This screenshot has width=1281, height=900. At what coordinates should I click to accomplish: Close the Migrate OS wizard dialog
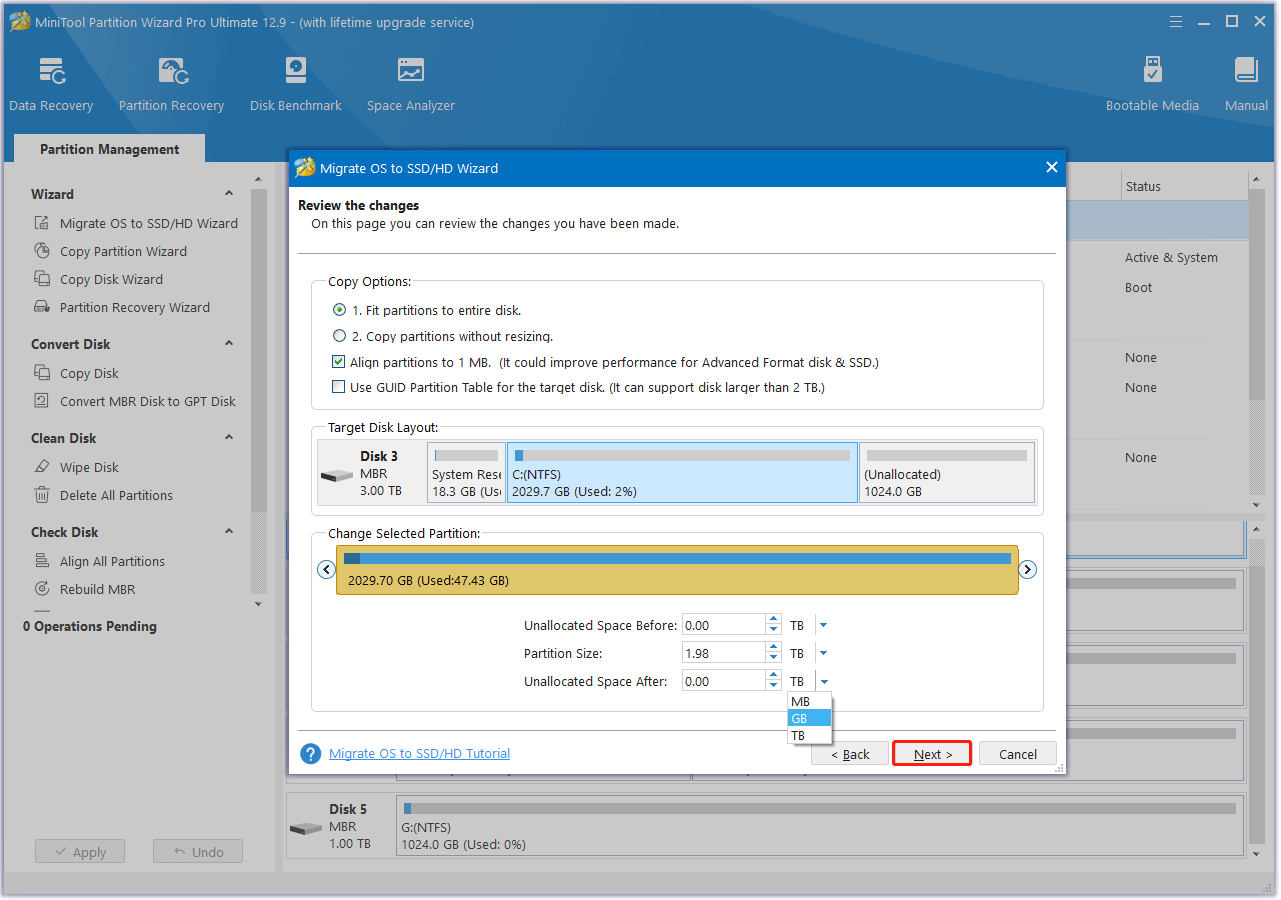coord(1051,168)
